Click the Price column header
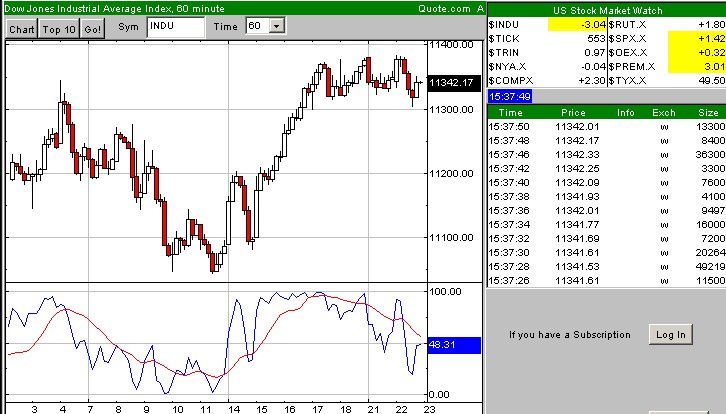726x414 pixels. pyautogui.click(x=573, y=113)
